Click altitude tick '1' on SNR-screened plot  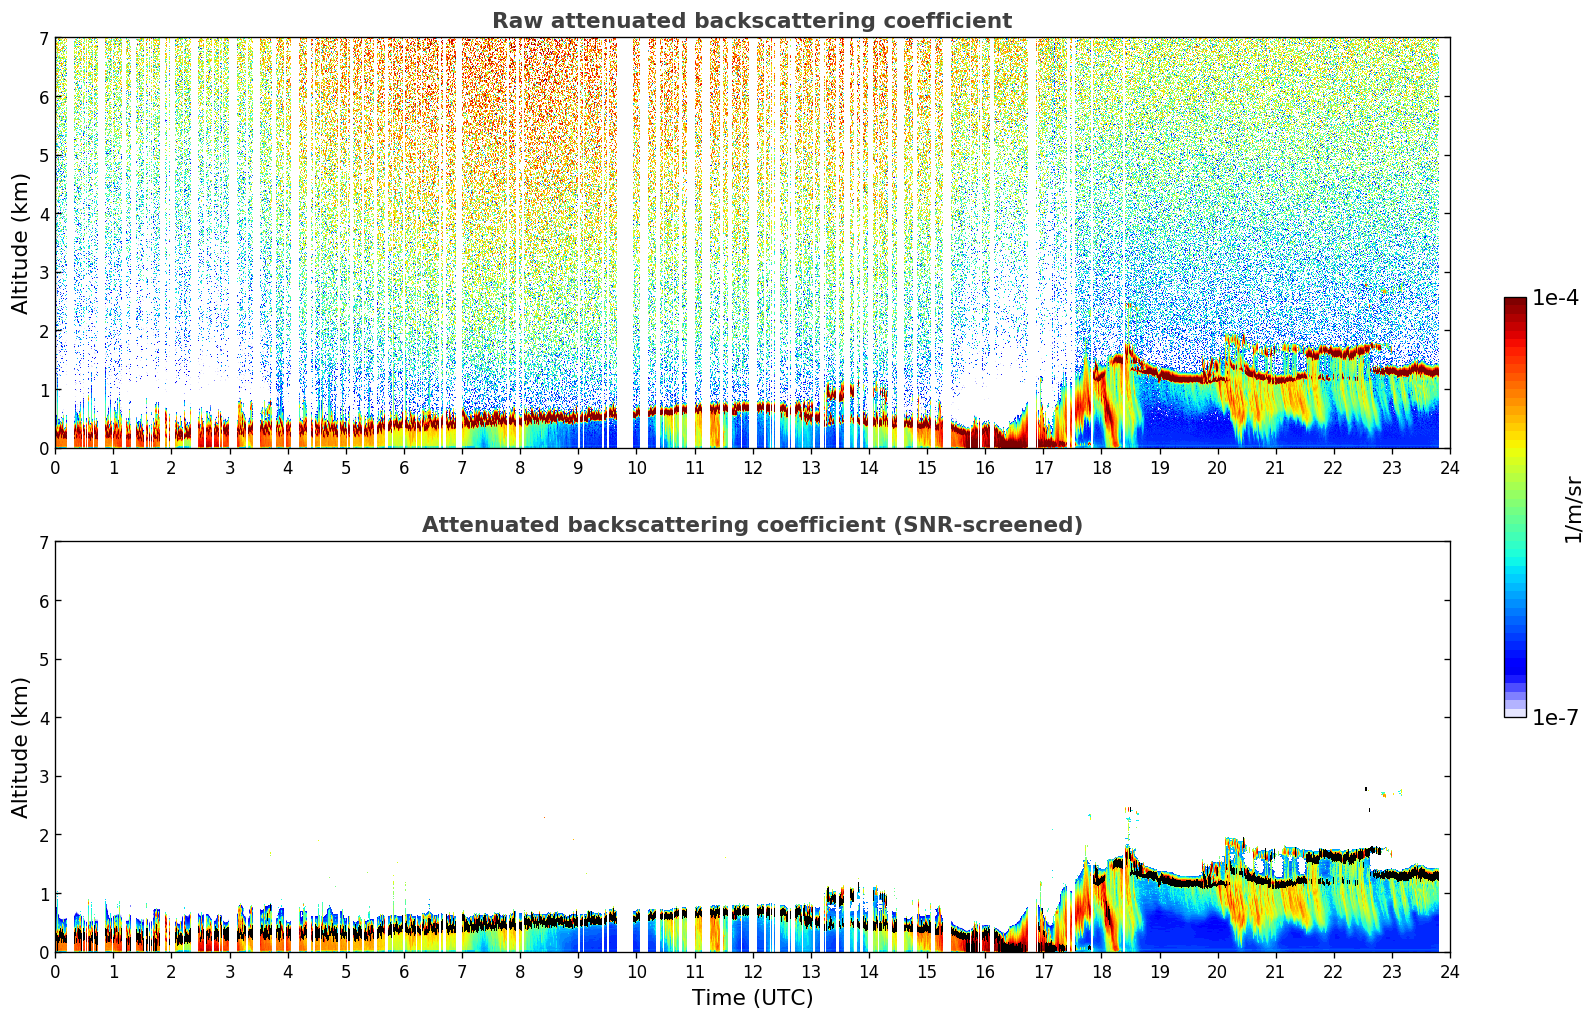44,894
